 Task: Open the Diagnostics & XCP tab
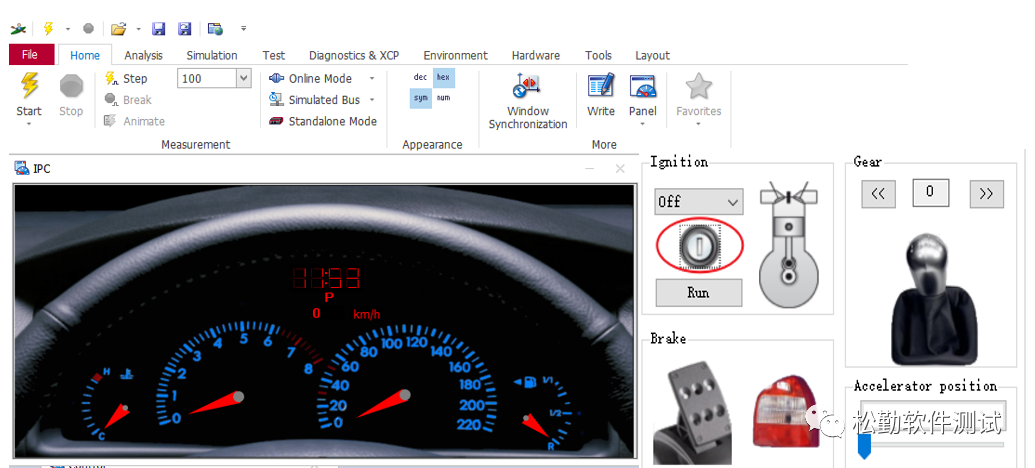tap(354, 55)
